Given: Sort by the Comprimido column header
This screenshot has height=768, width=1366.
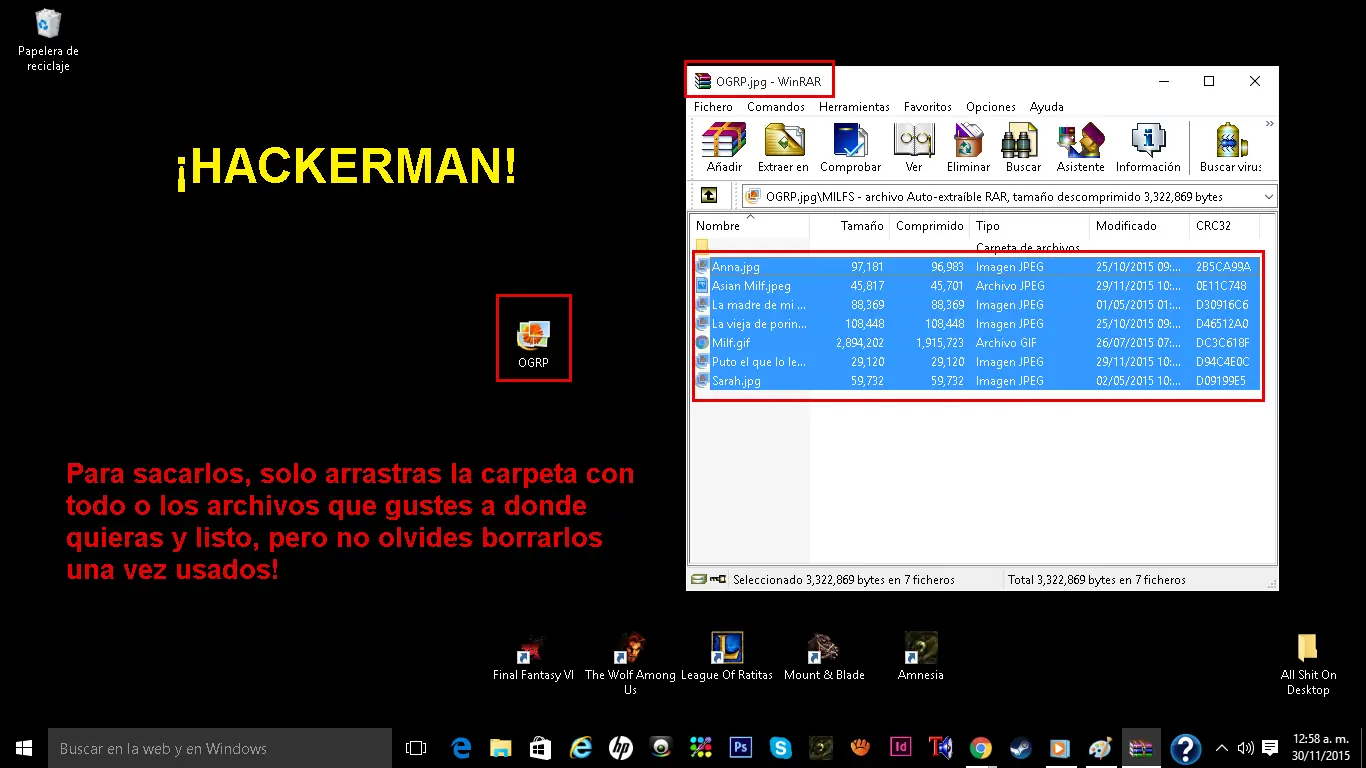Looking at the screenshot, I should (x=930, y=226).
